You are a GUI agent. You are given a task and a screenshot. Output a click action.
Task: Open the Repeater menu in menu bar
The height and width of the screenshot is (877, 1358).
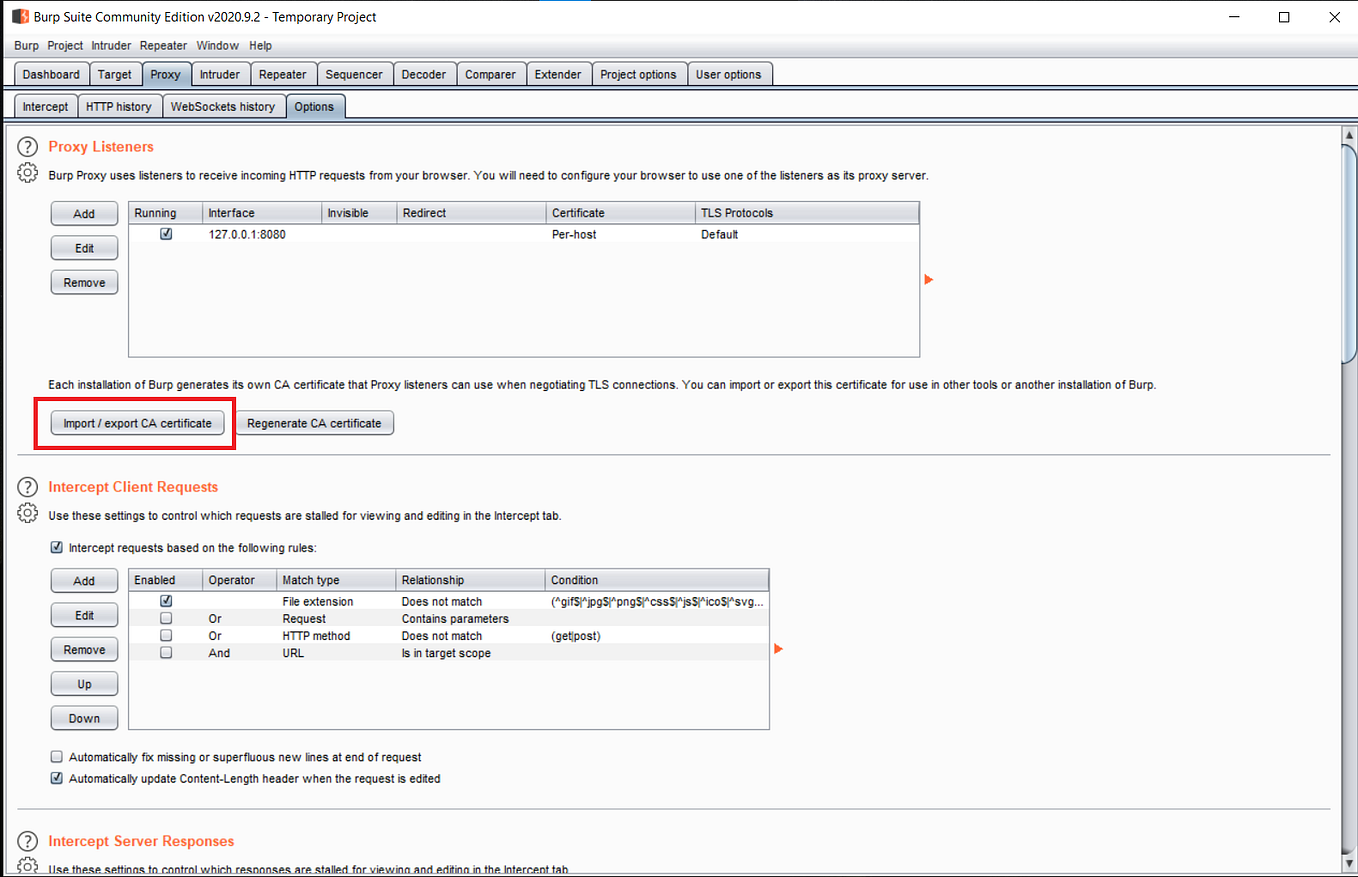164,46
